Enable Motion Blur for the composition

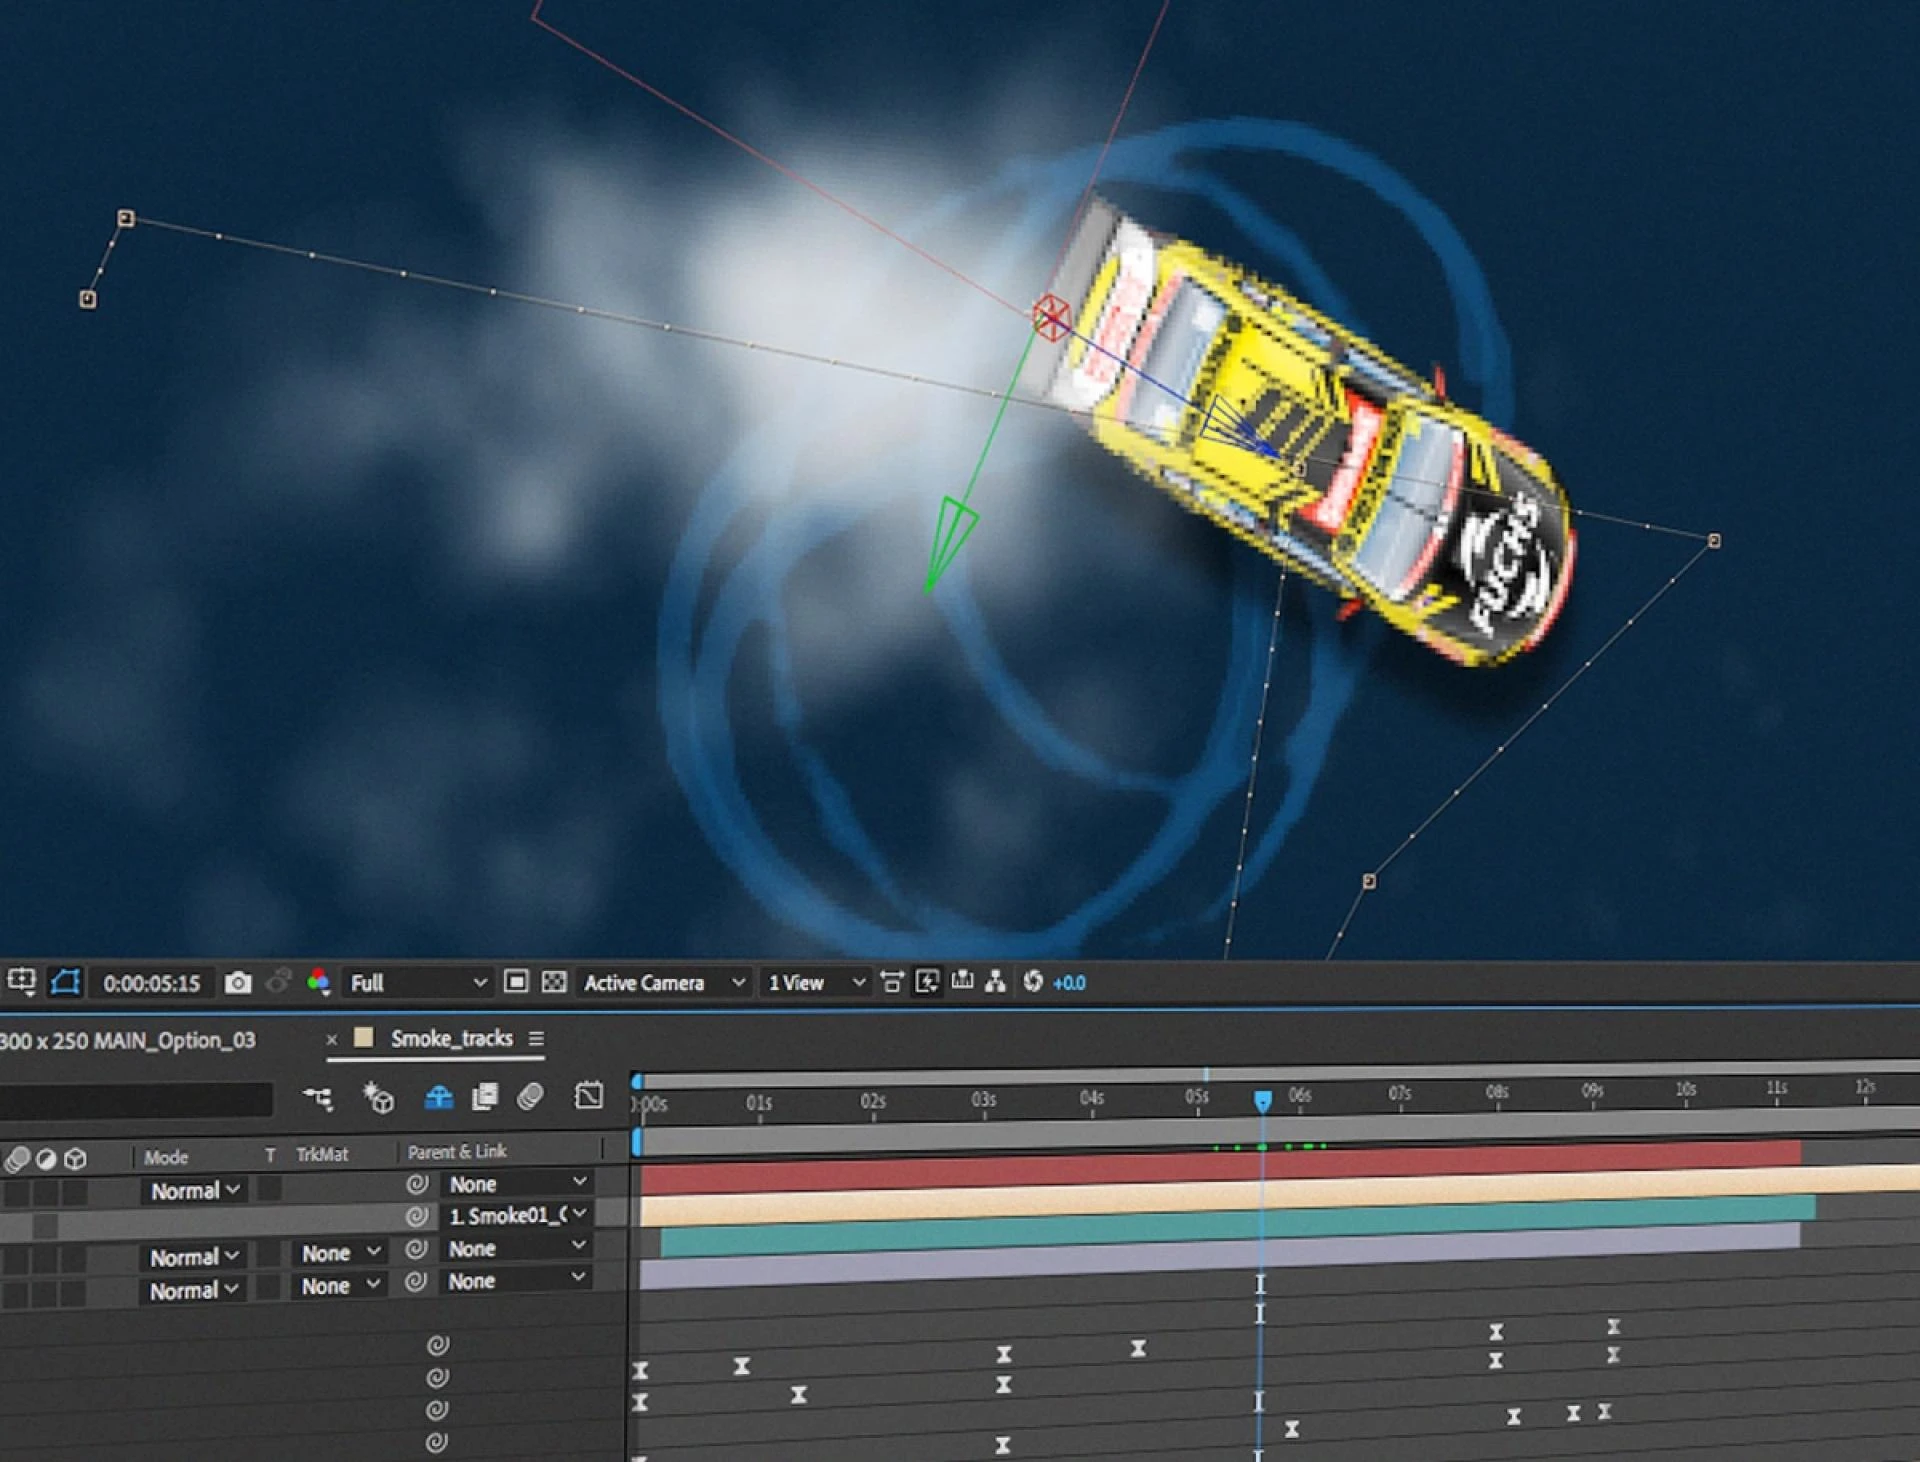coord(531,1097)
